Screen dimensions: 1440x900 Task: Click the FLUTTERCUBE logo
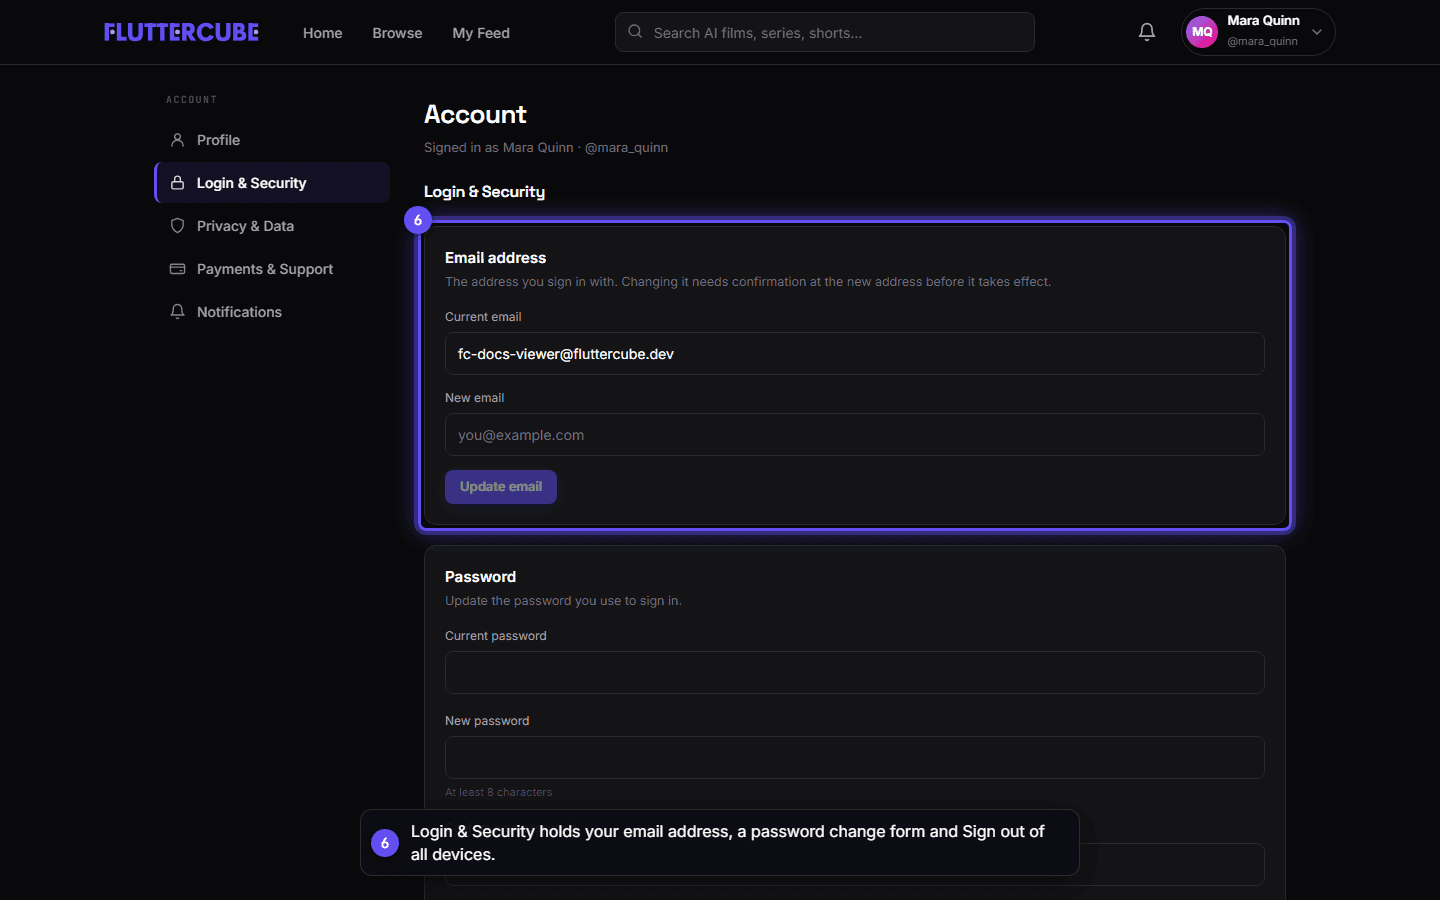click(x=181, y=32)
